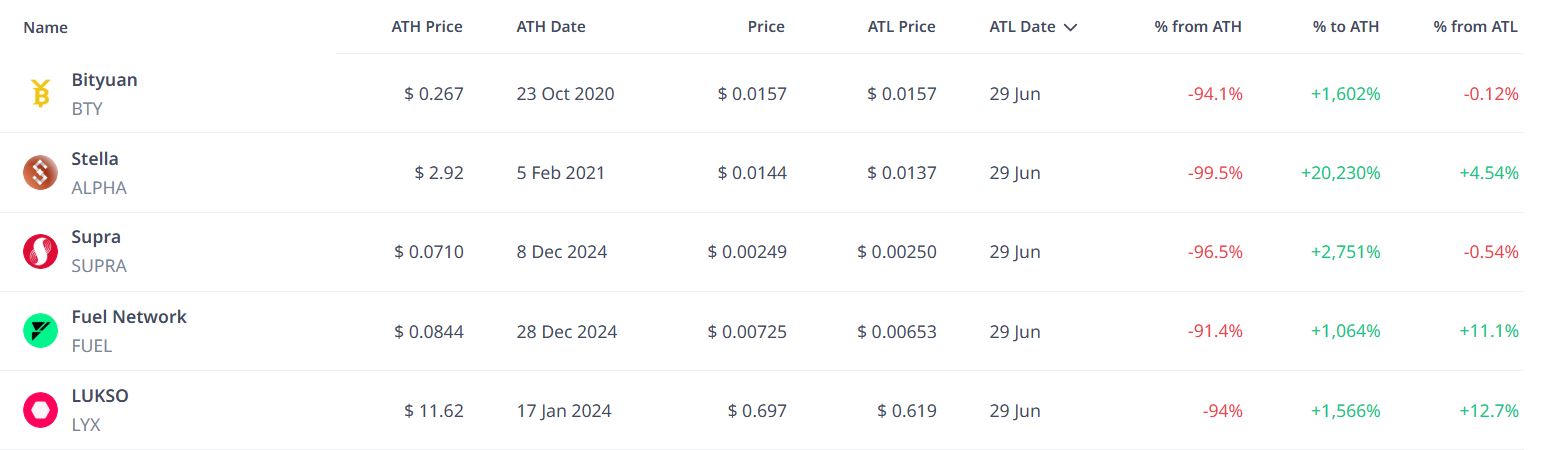Click the ATL Date sort arrow
The width and height of the screenshot is (1549, 450).
point(1070,28)
